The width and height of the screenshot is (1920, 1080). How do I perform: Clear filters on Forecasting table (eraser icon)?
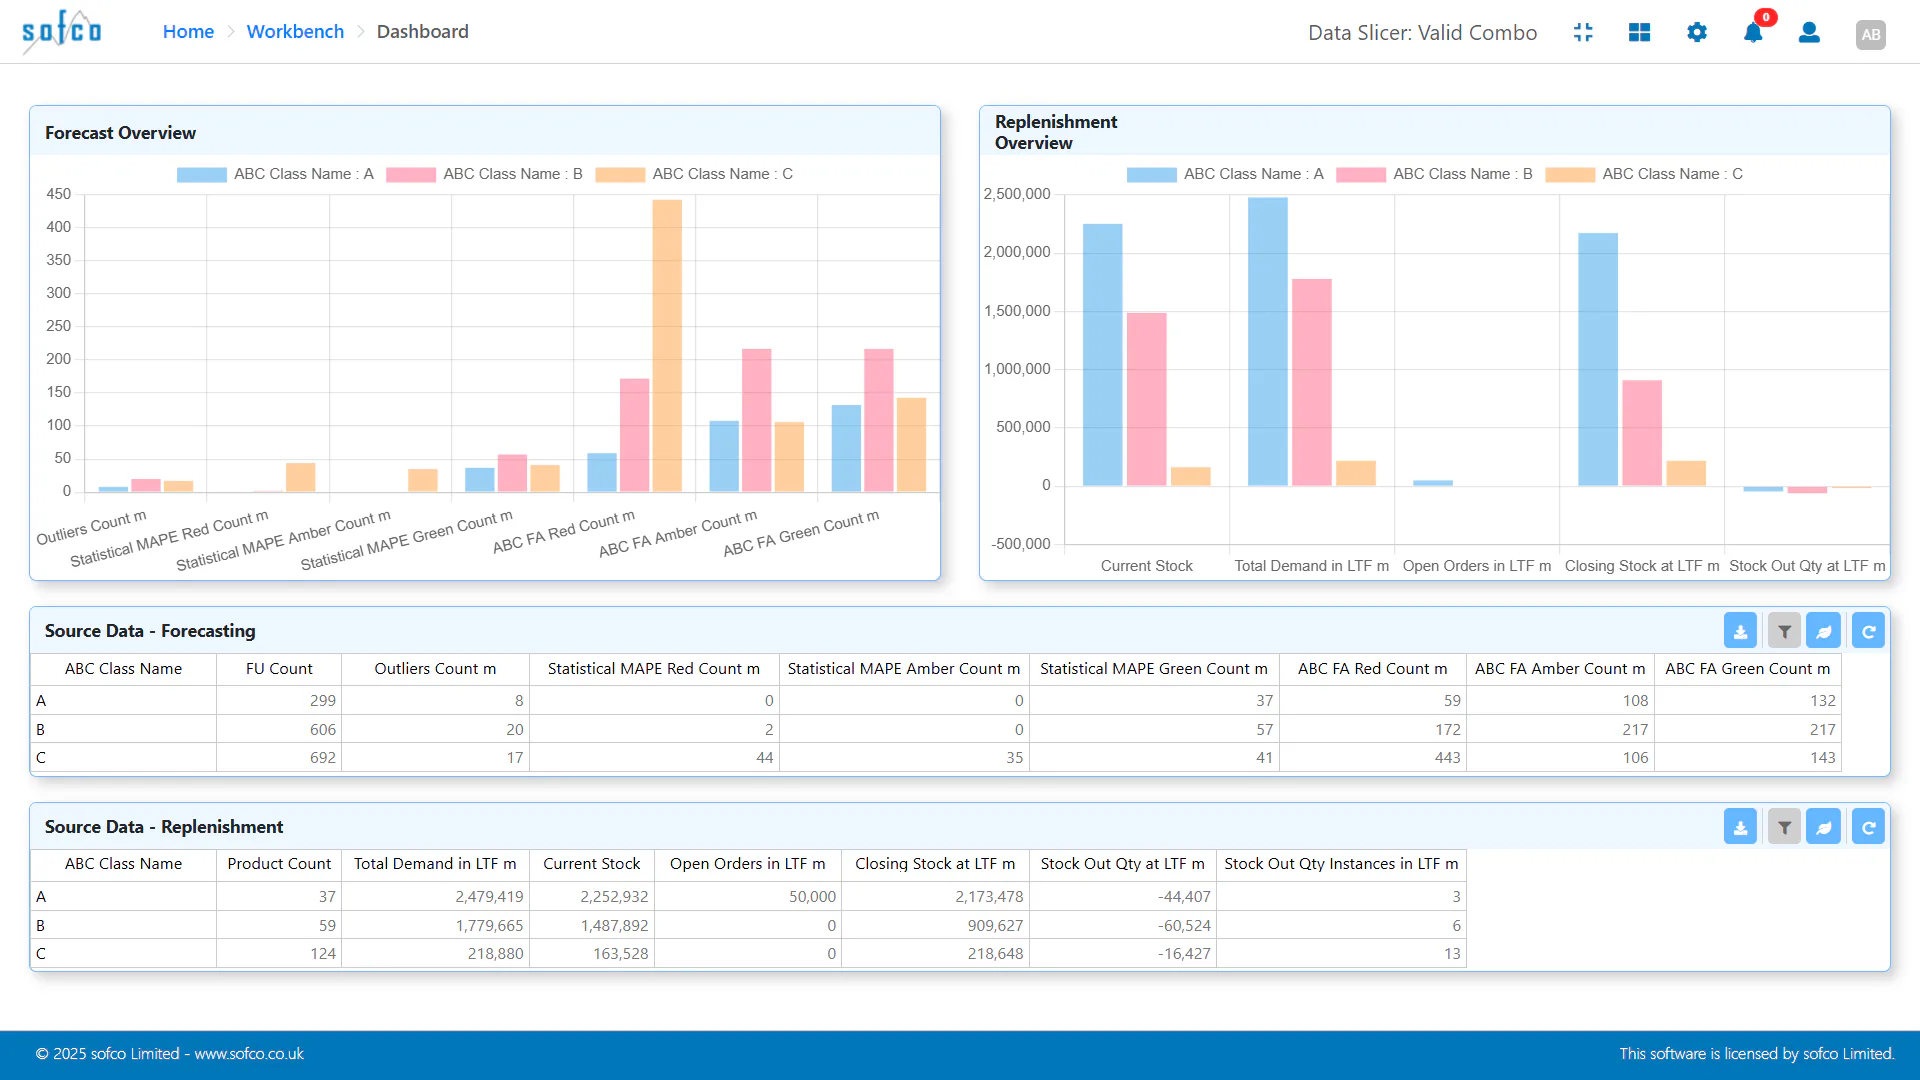coord(1824,631)
